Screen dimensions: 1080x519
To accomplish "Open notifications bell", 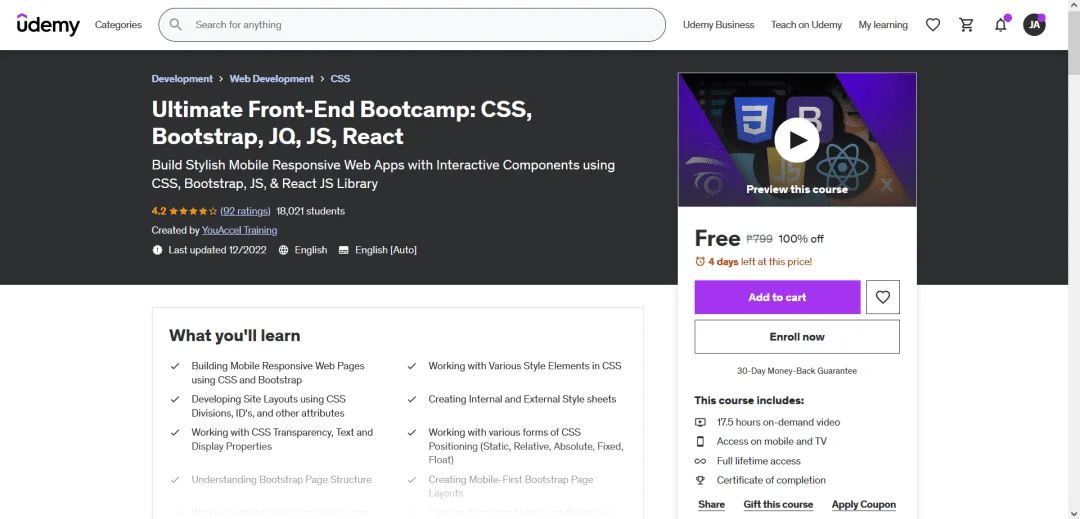I will [x=1000, y=25].
